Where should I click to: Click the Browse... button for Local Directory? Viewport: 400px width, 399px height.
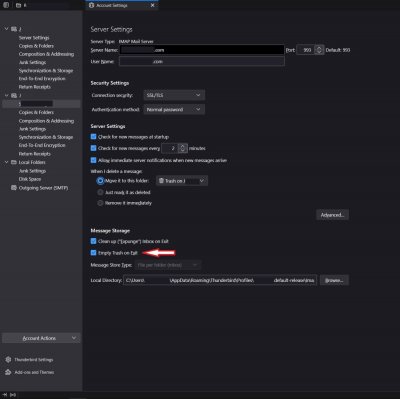pos(334,280)
